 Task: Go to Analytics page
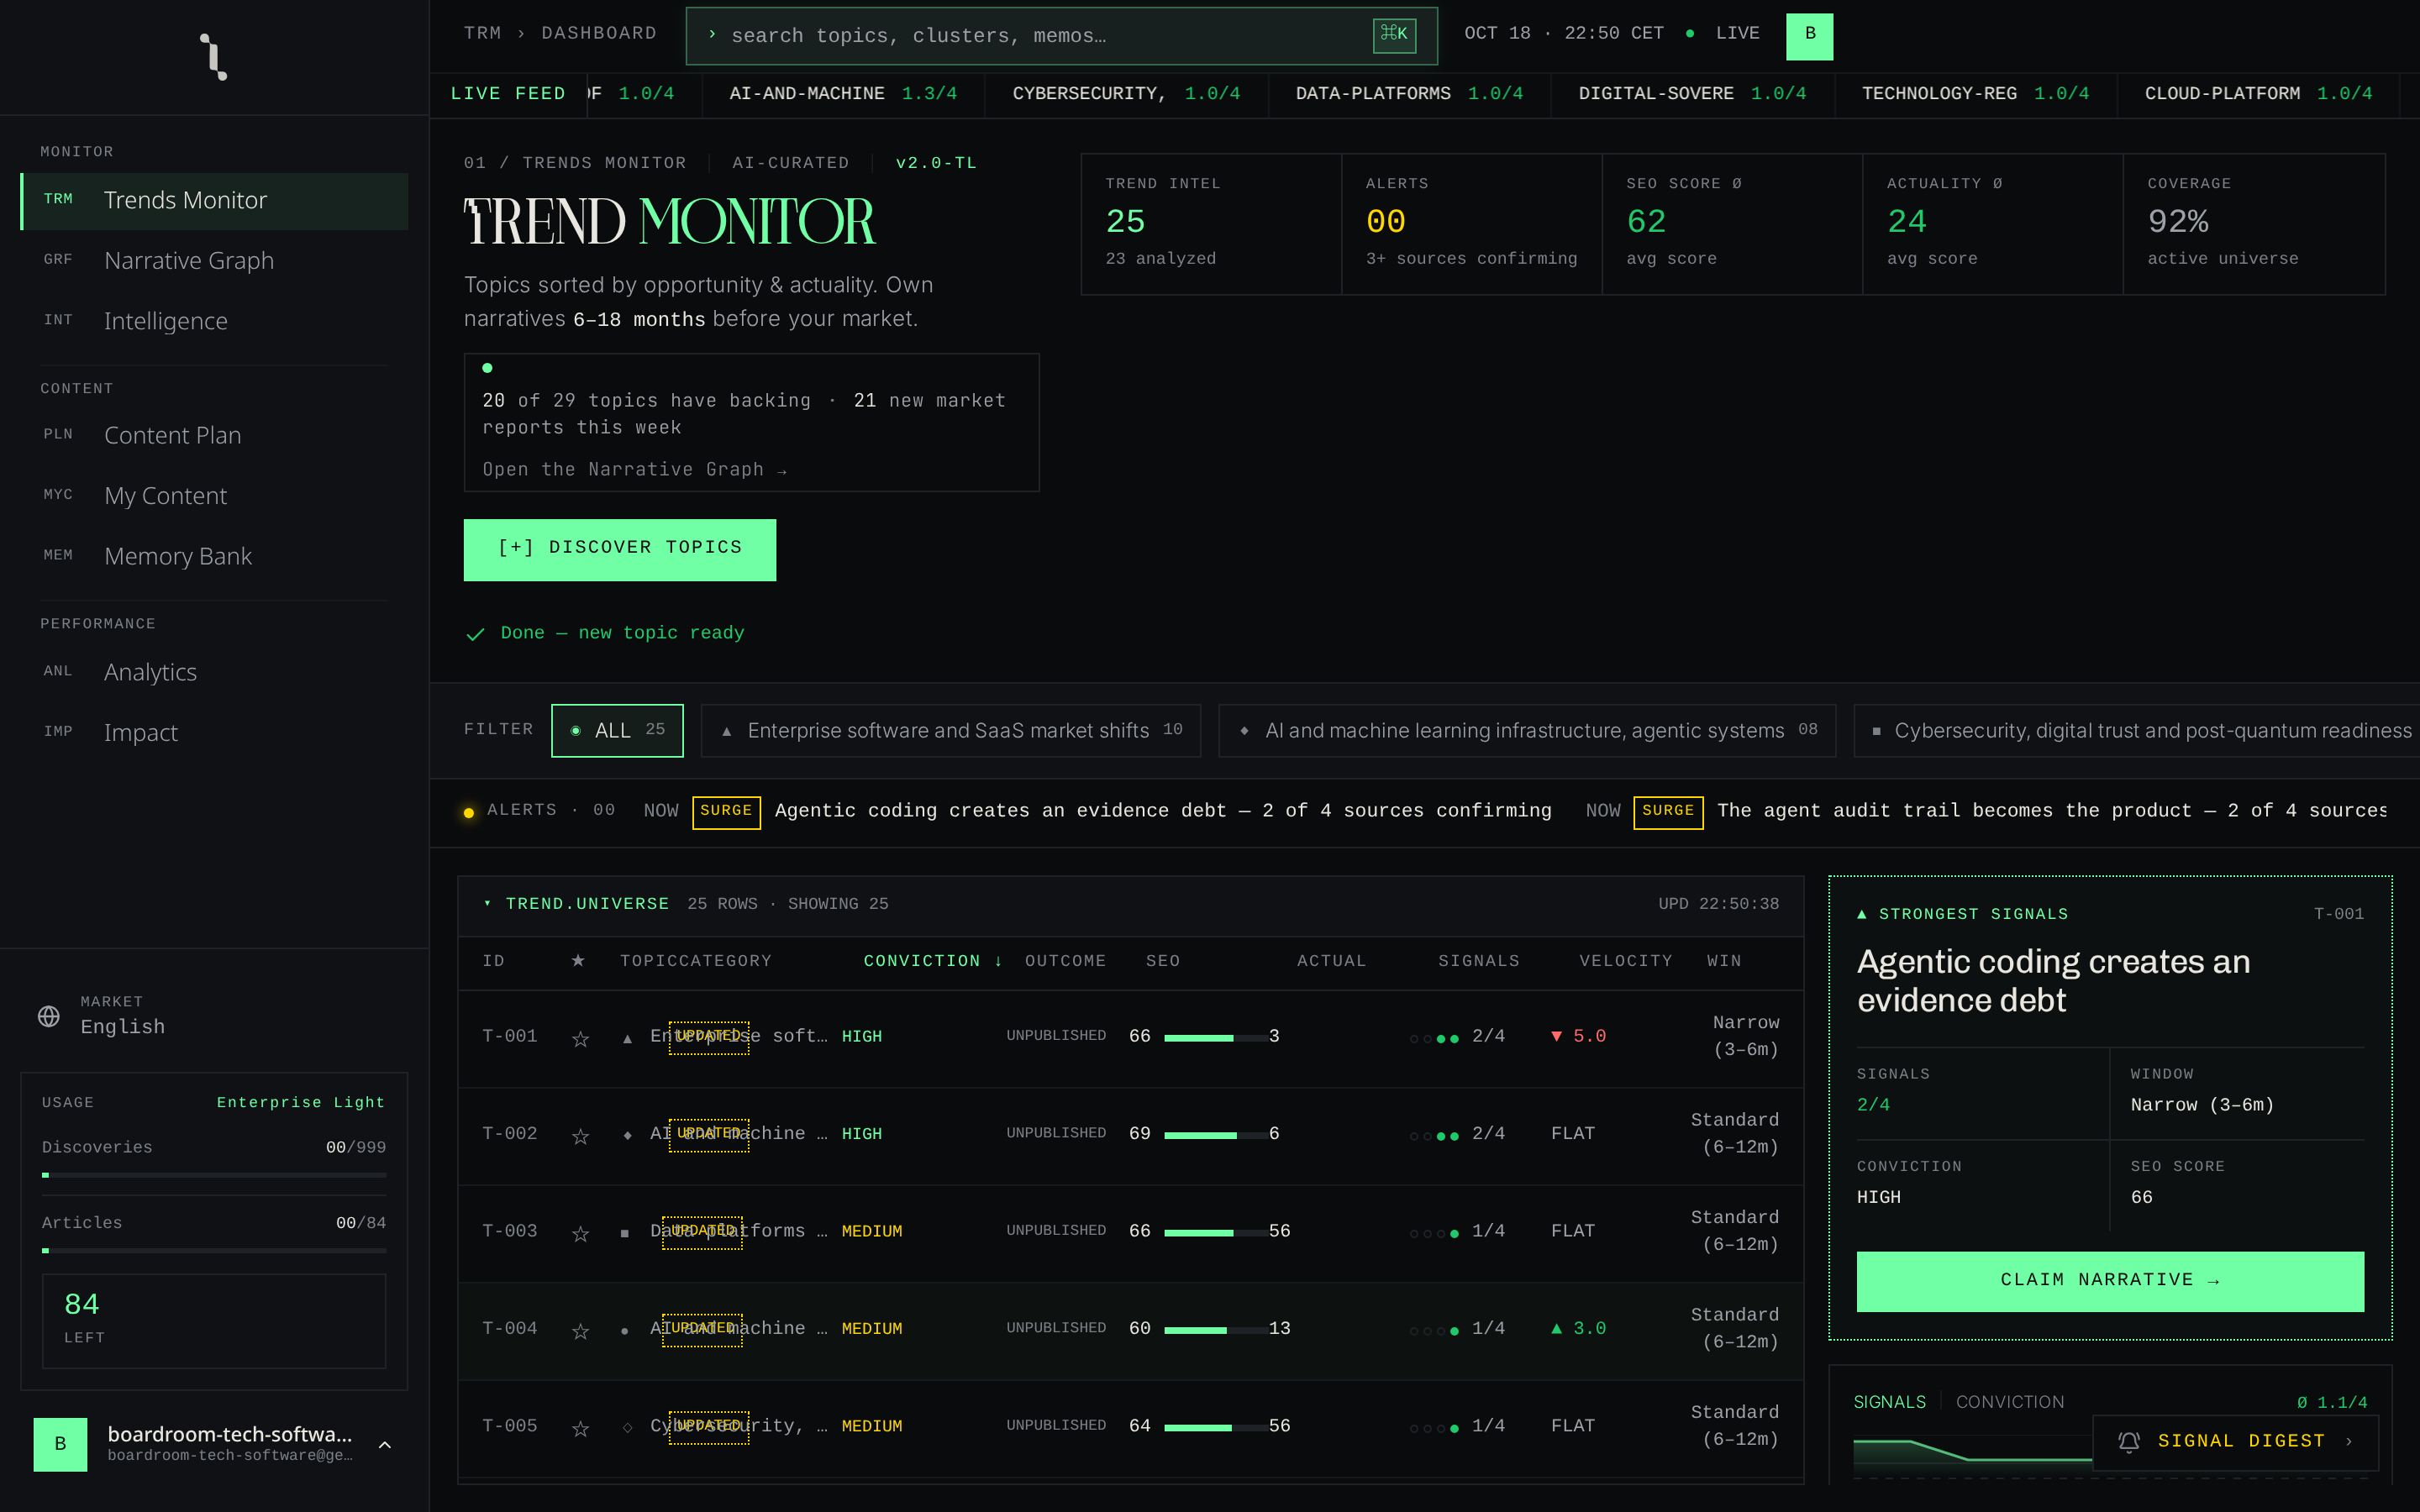point(214,672)
